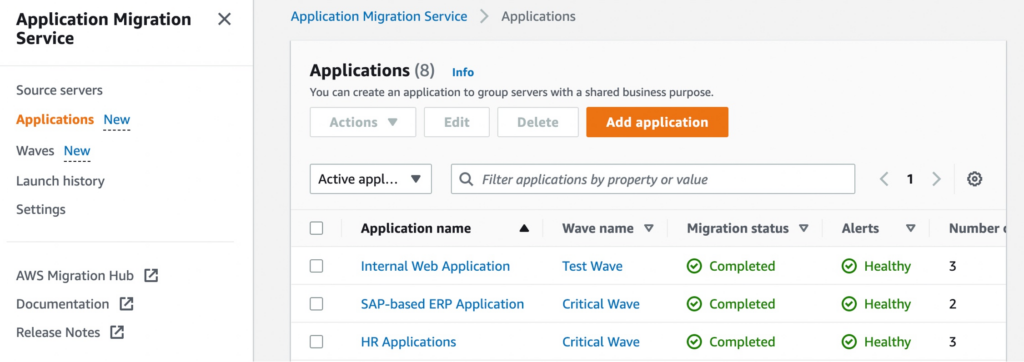Select the HR Applications row checkbox
This screenshot has height=362, width=1024.
(x=317, y=342)
